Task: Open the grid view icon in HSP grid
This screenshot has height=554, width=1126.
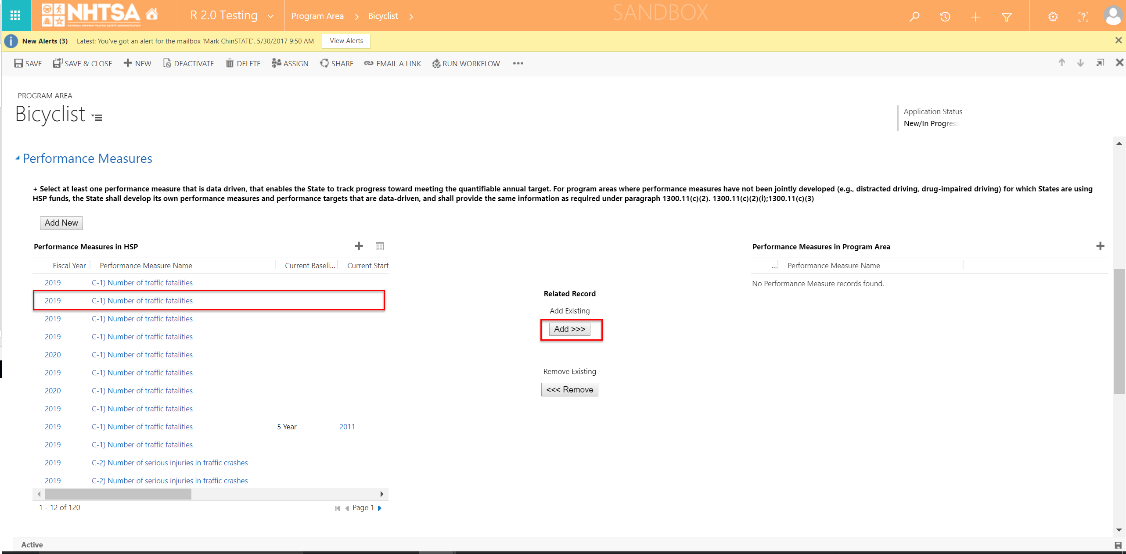Action: (381, 246)
